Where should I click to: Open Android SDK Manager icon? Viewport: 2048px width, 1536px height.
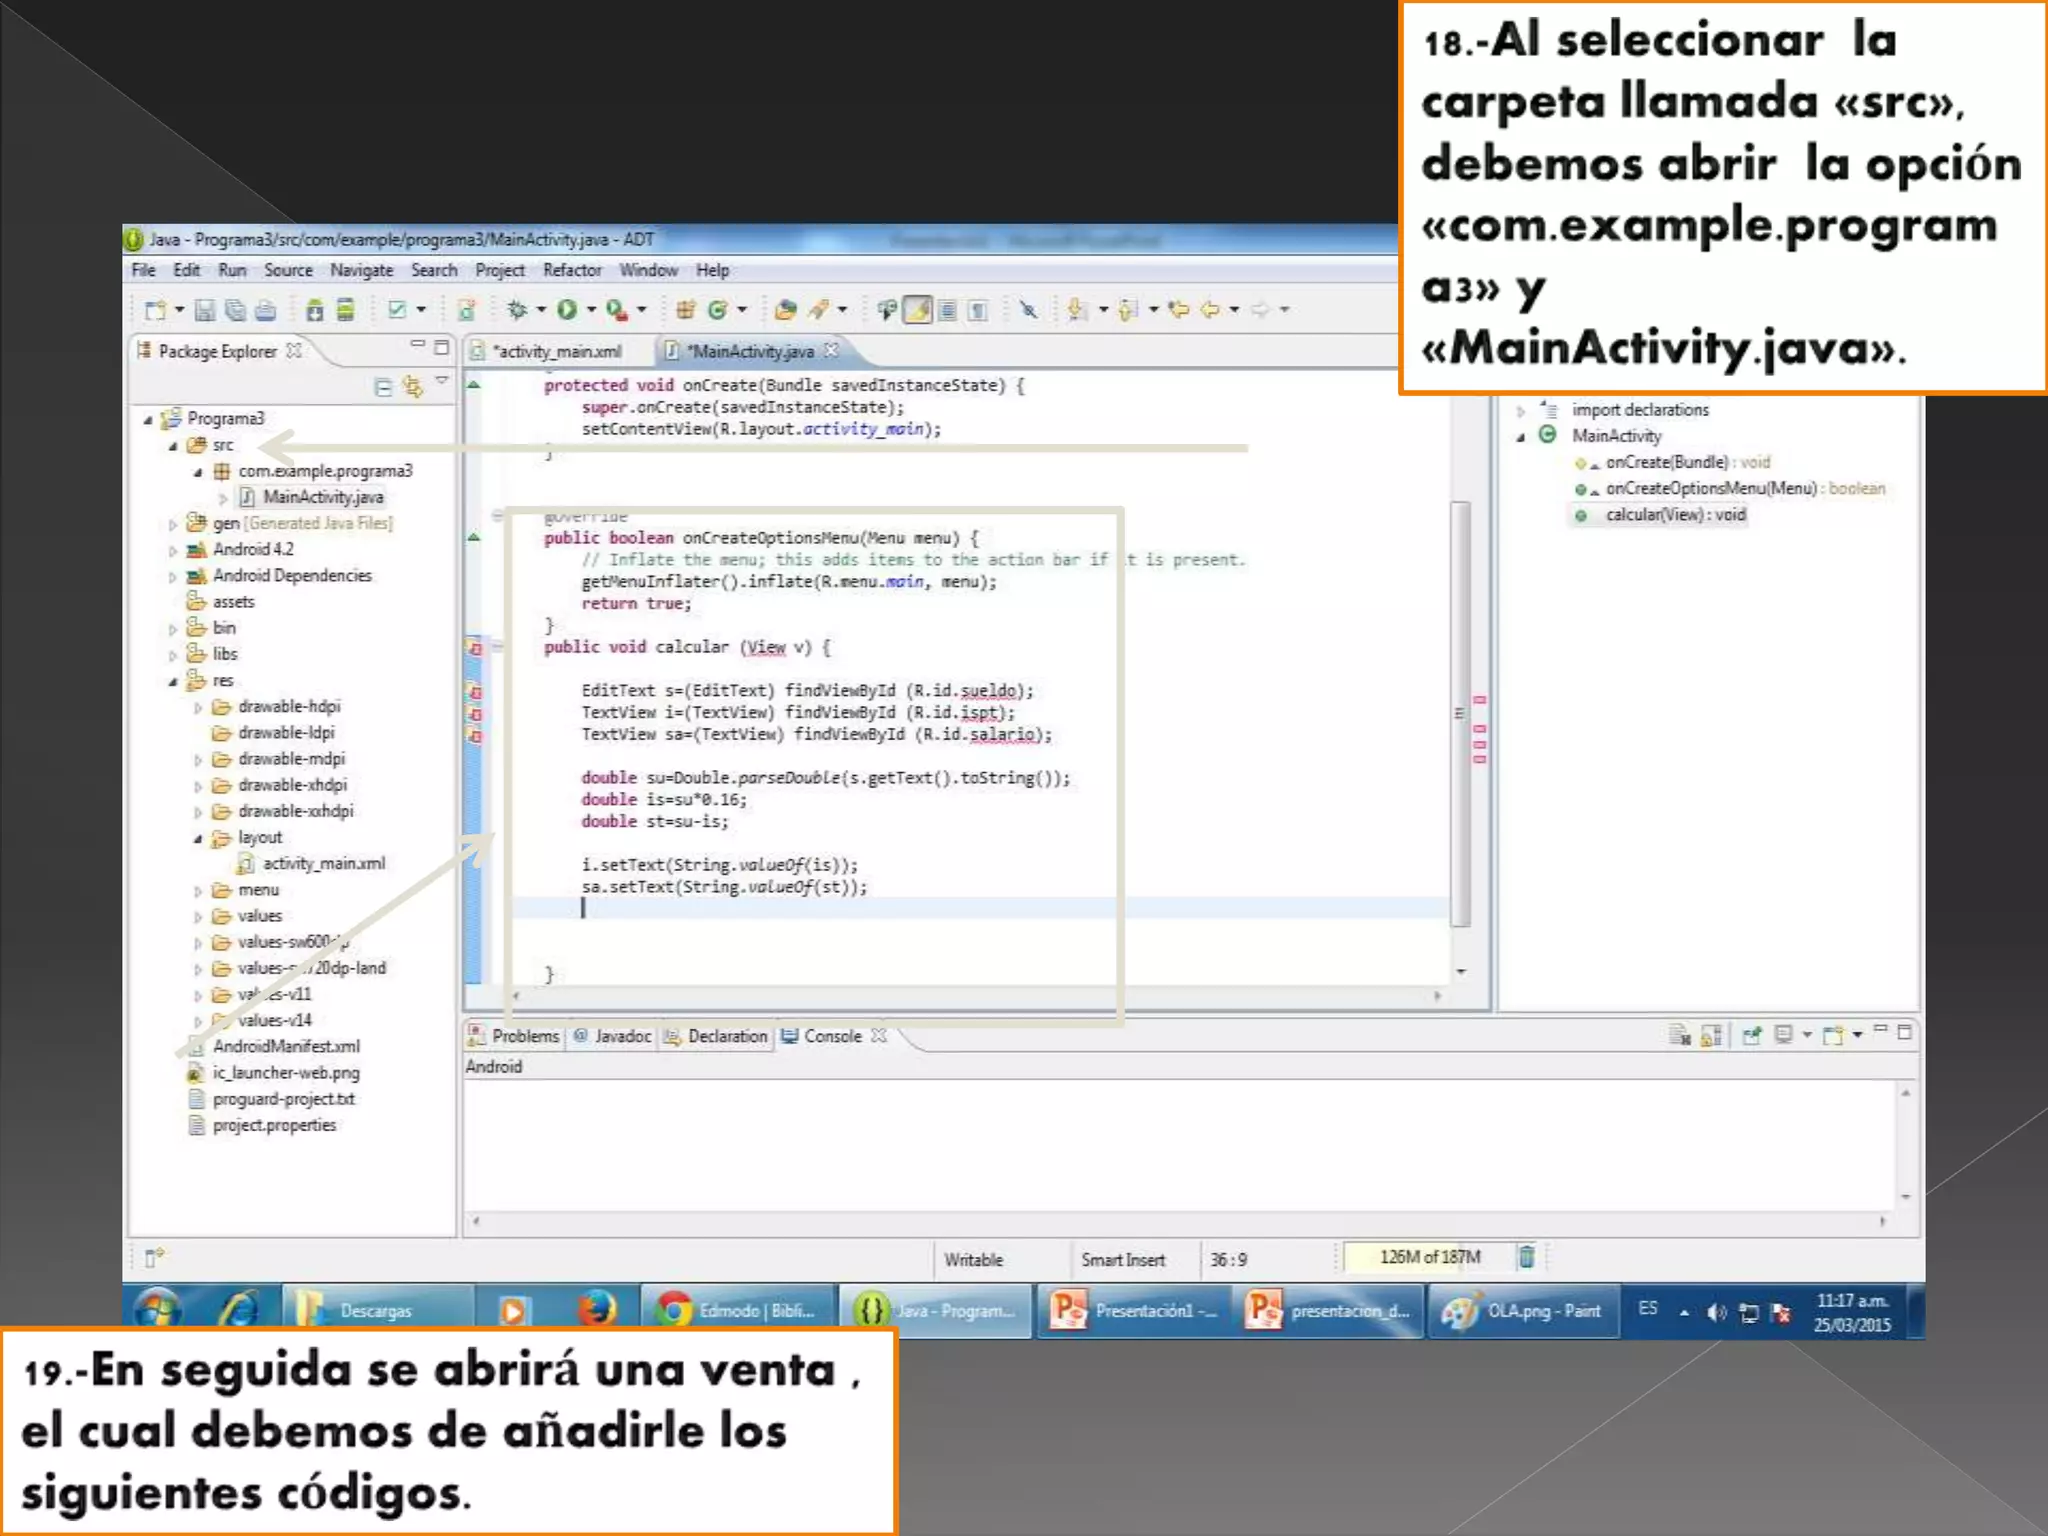pyautogui.click(x=315, y=310)
